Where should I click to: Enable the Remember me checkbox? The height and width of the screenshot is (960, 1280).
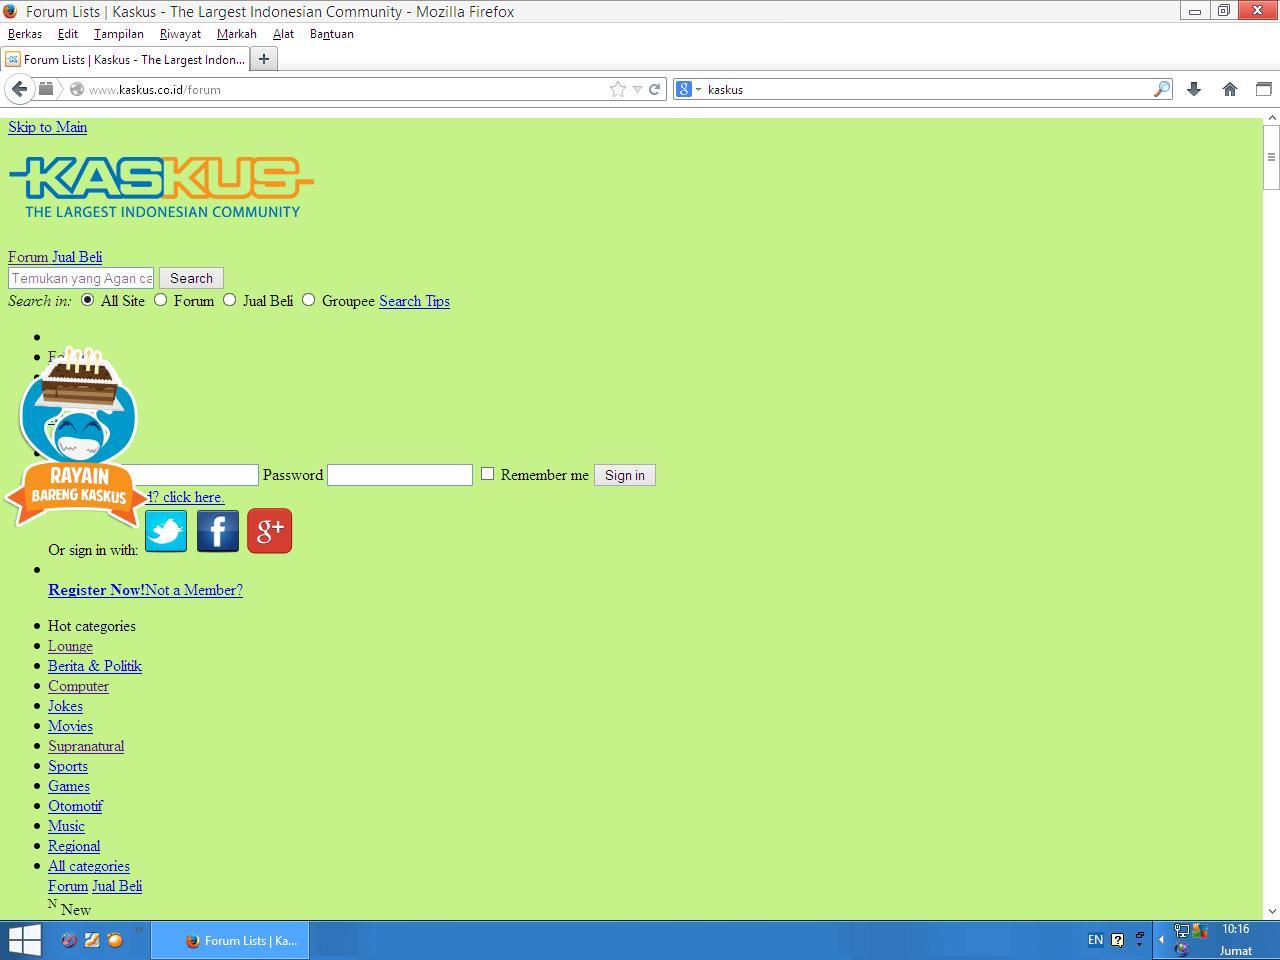coord(487,474)
